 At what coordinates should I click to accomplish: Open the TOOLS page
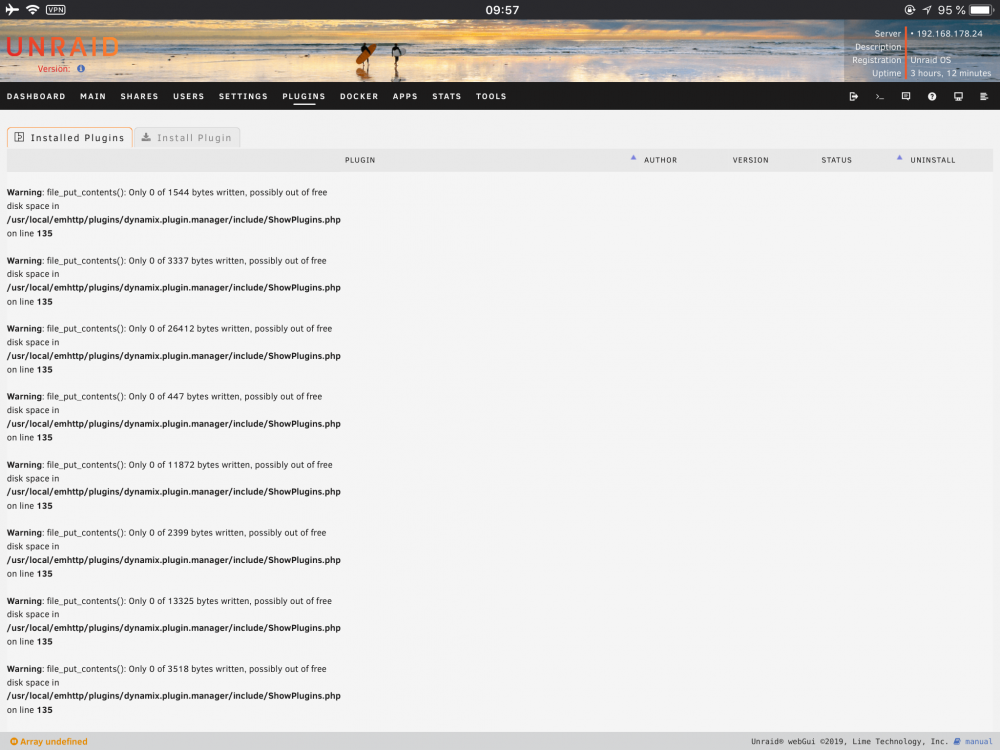(x=491, y=96)
